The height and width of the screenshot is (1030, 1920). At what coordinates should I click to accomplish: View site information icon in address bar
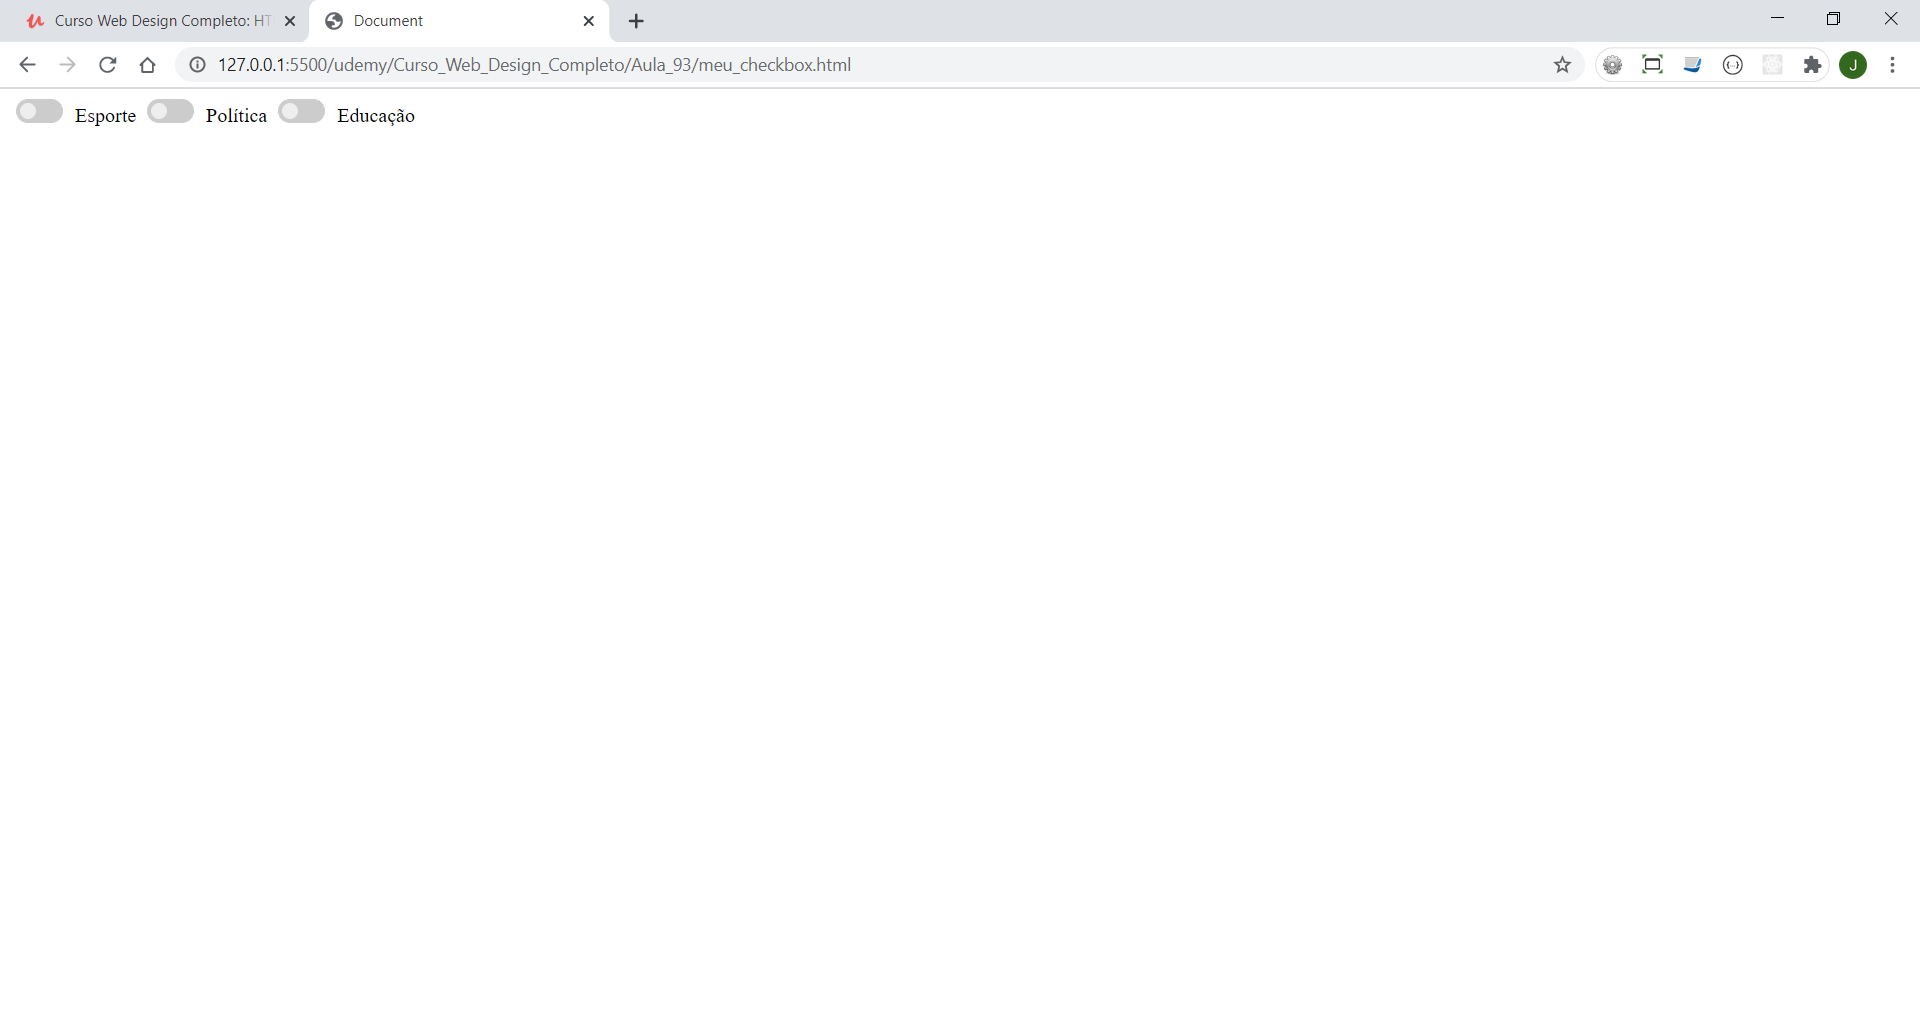tap(198, 65)
